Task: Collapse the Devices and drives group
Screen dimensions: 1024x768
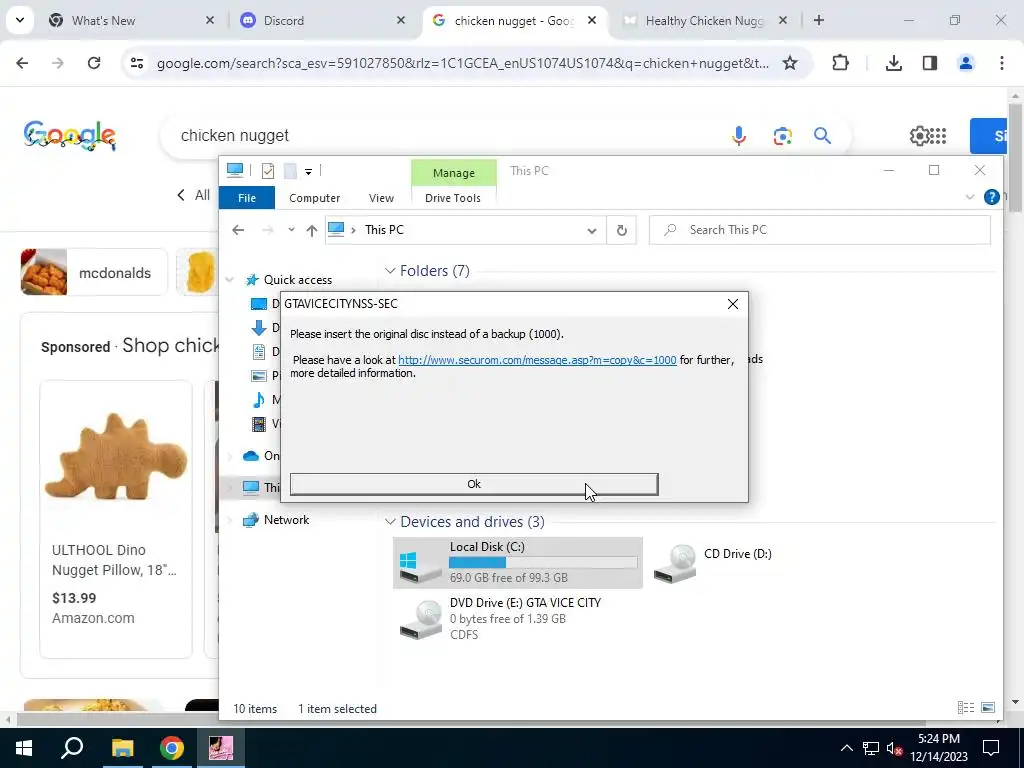Action: coord(390,522)
